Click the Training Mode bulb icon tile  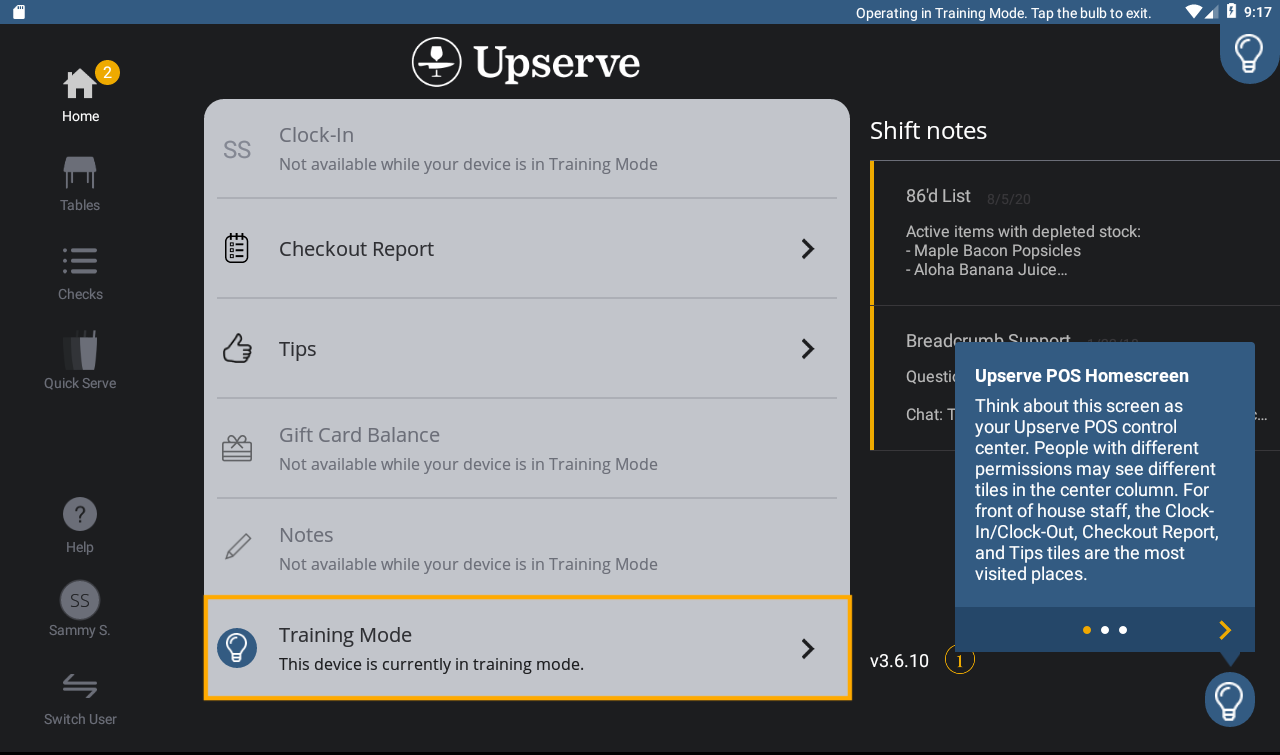pyautogui.click(x=237, y=648)
